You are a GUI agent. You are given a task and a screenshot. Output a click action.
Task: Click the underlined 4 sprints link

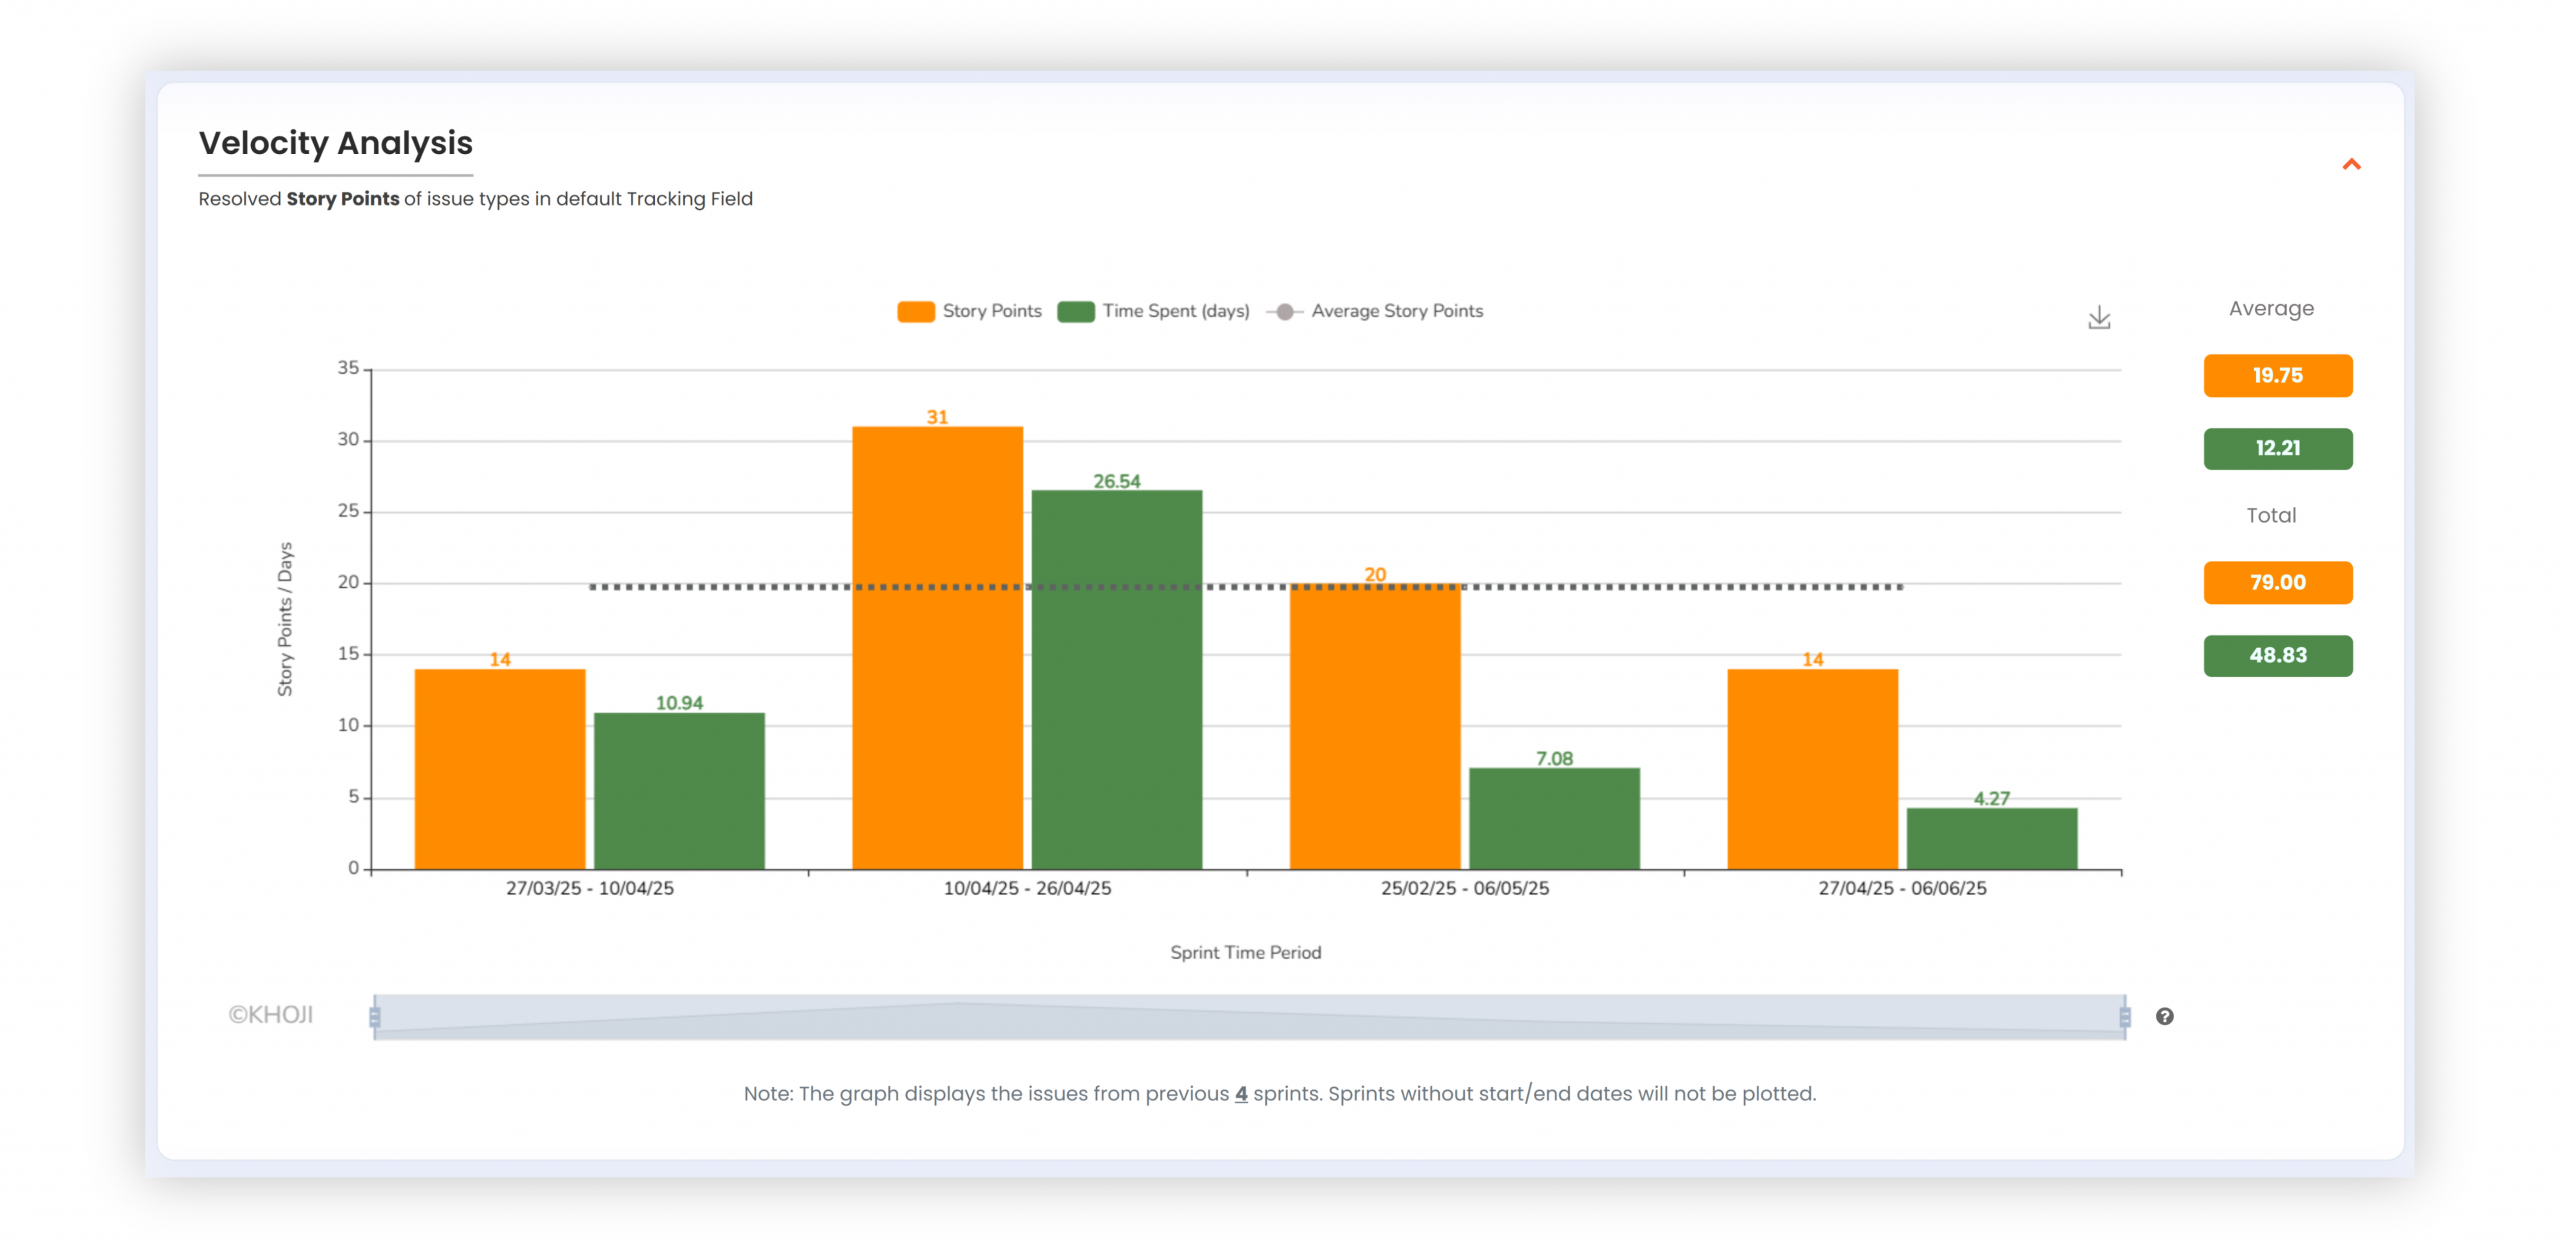point(1241,1094)
